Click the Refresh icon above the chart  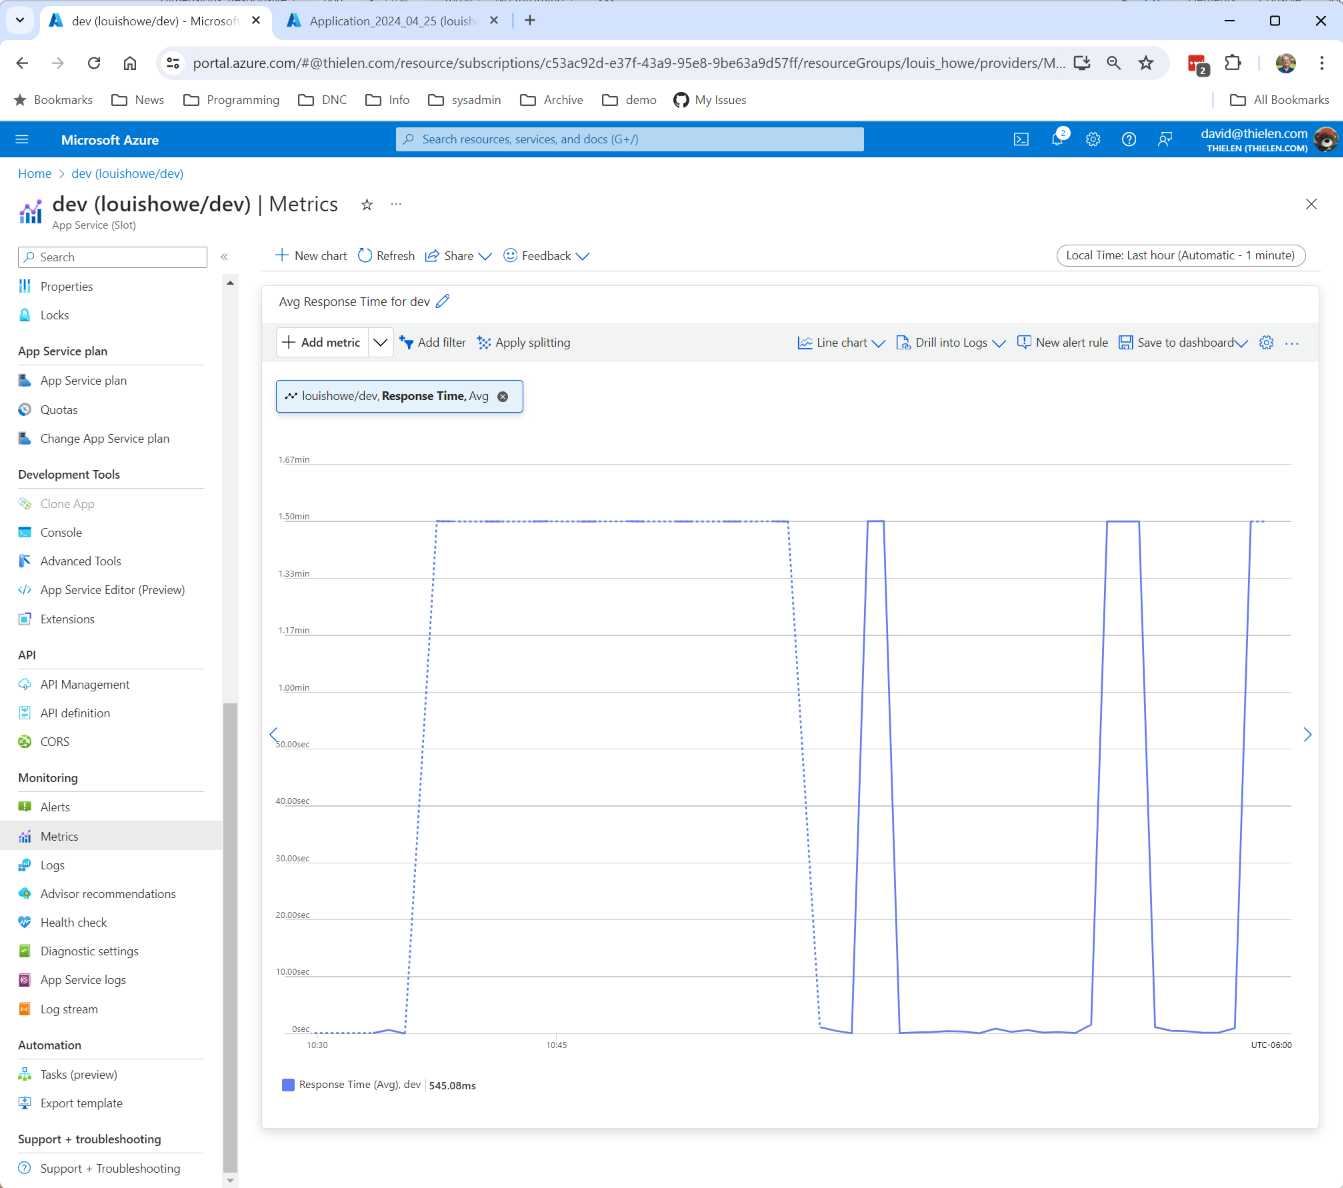(x=368, y=255)
